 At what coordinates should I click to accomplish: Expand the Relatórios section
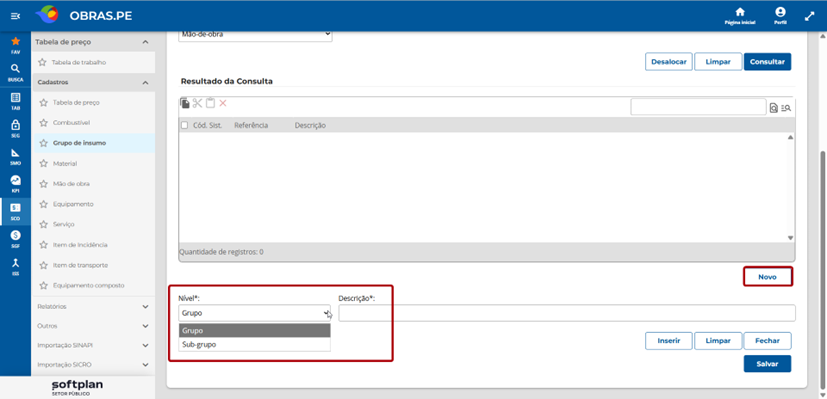(93, 306)
